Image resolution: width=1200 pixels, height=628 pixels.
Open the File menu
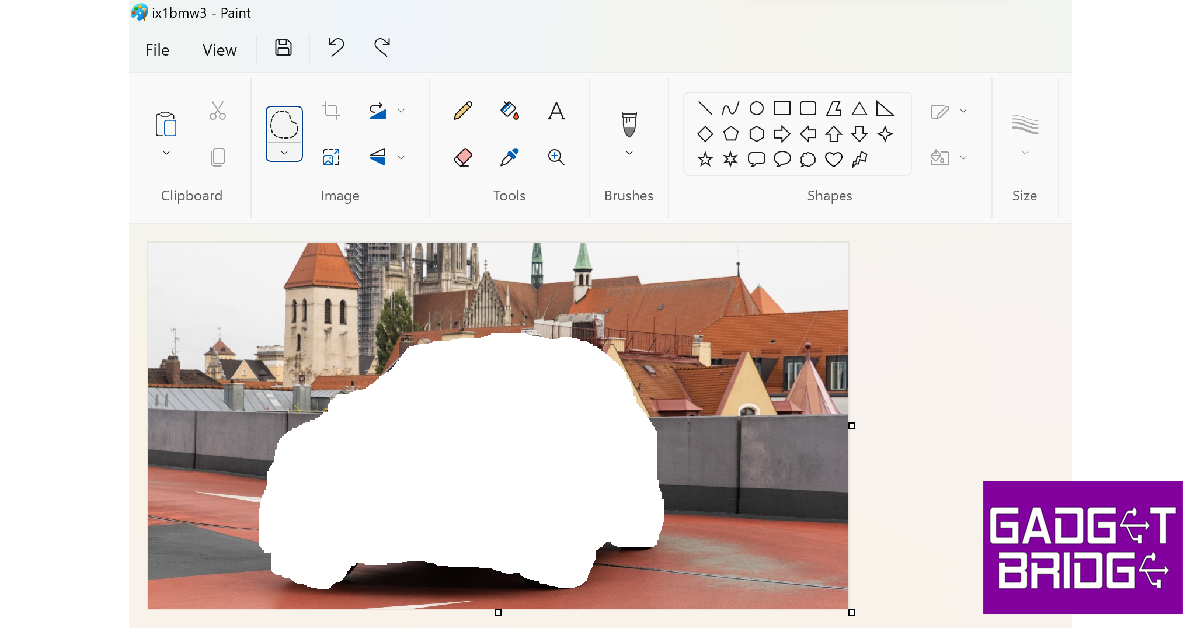click(x=156, y=49)
